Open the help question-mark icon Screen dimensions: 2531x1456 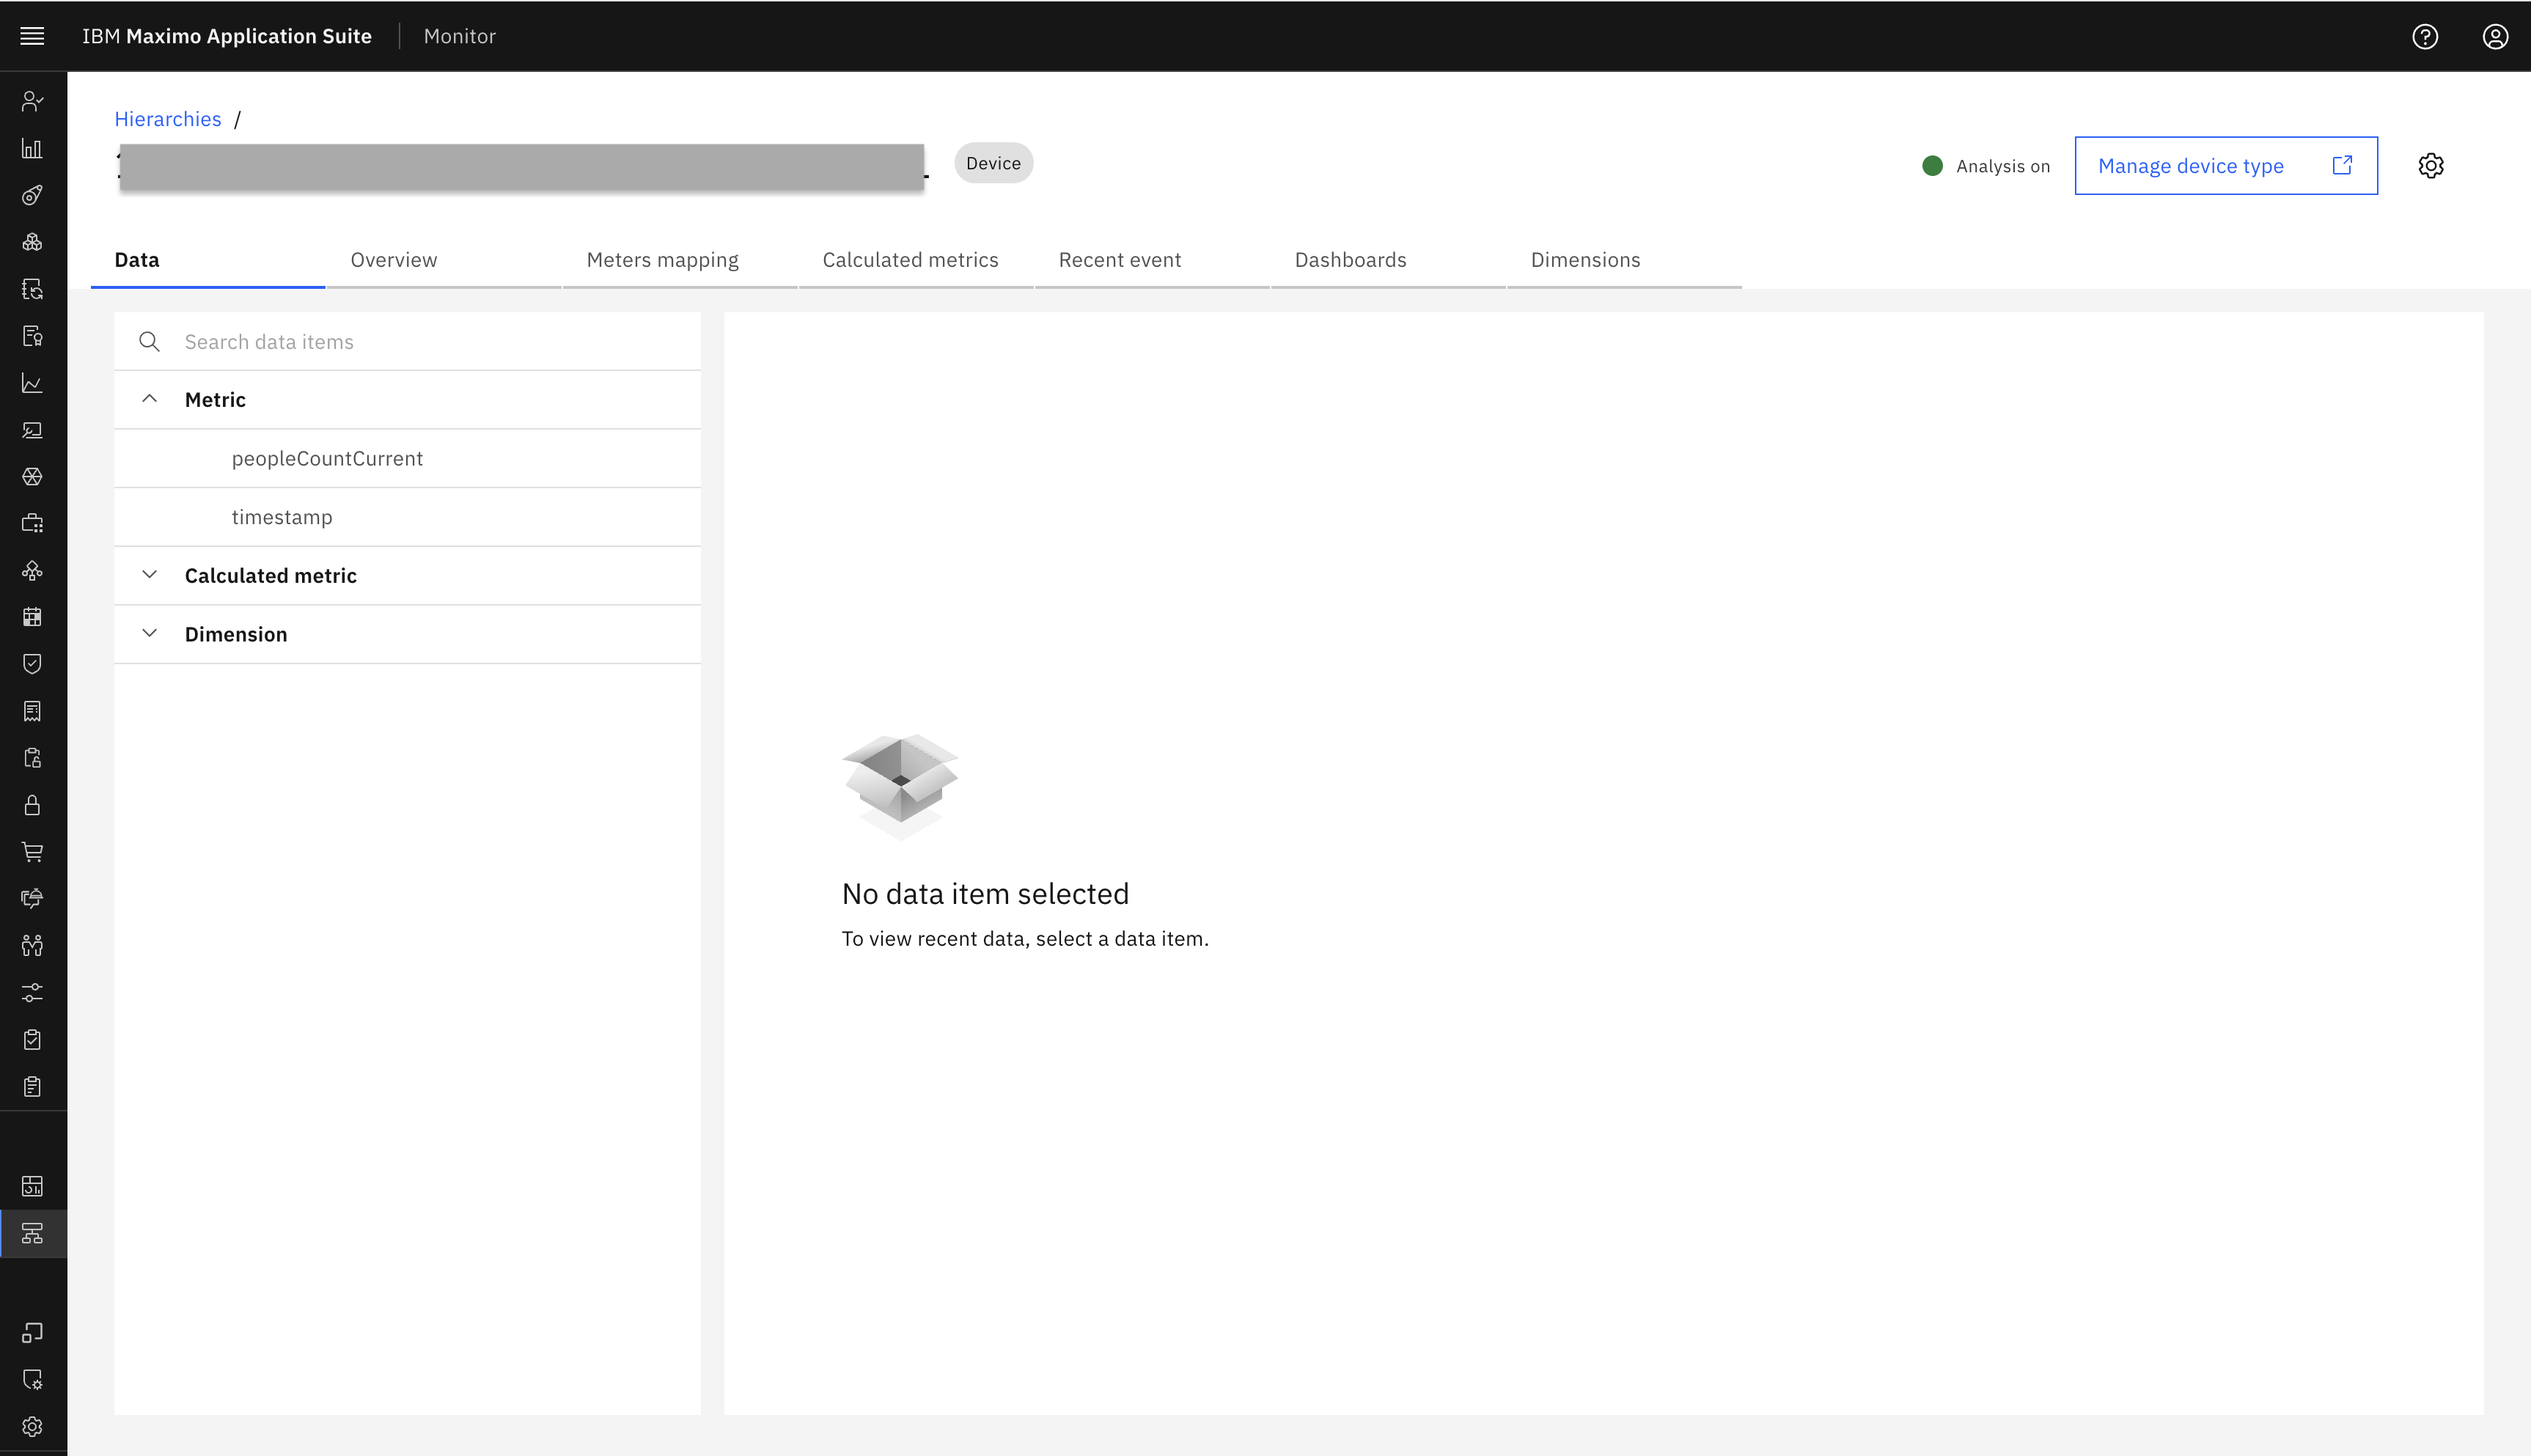tap(2425, 36)
